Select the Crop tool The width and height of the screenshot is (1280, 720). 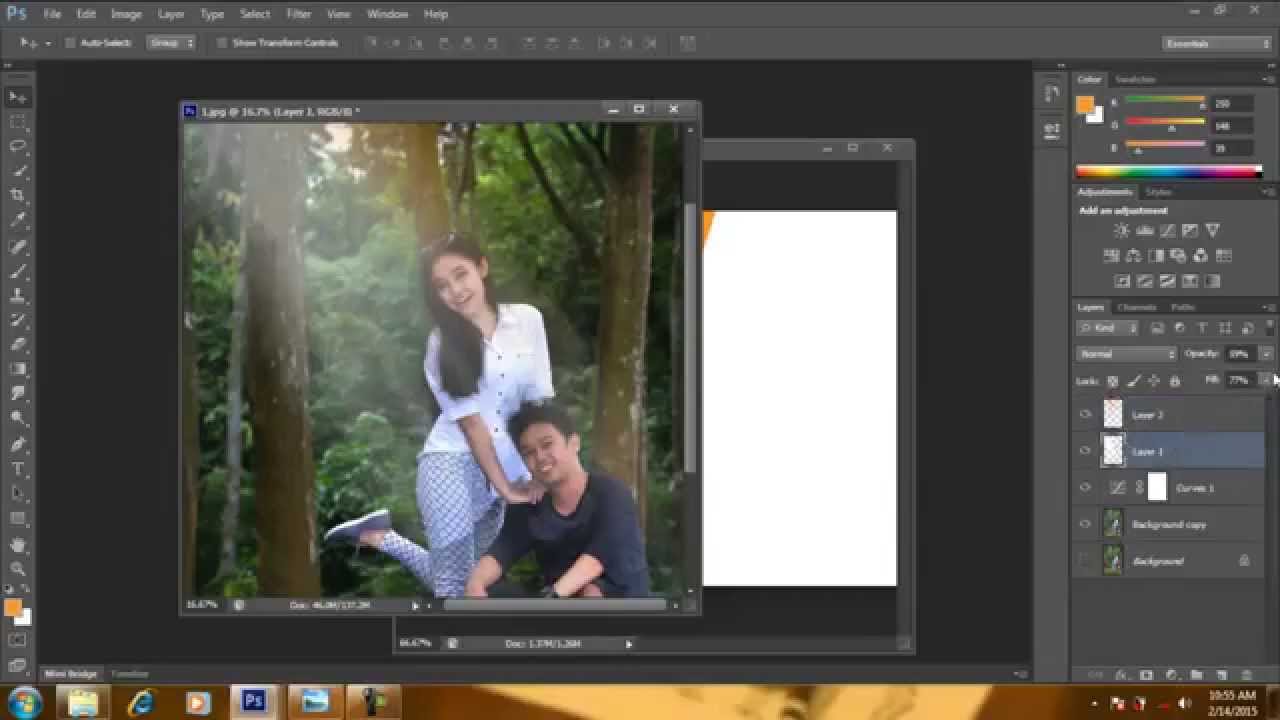point(18,196)
